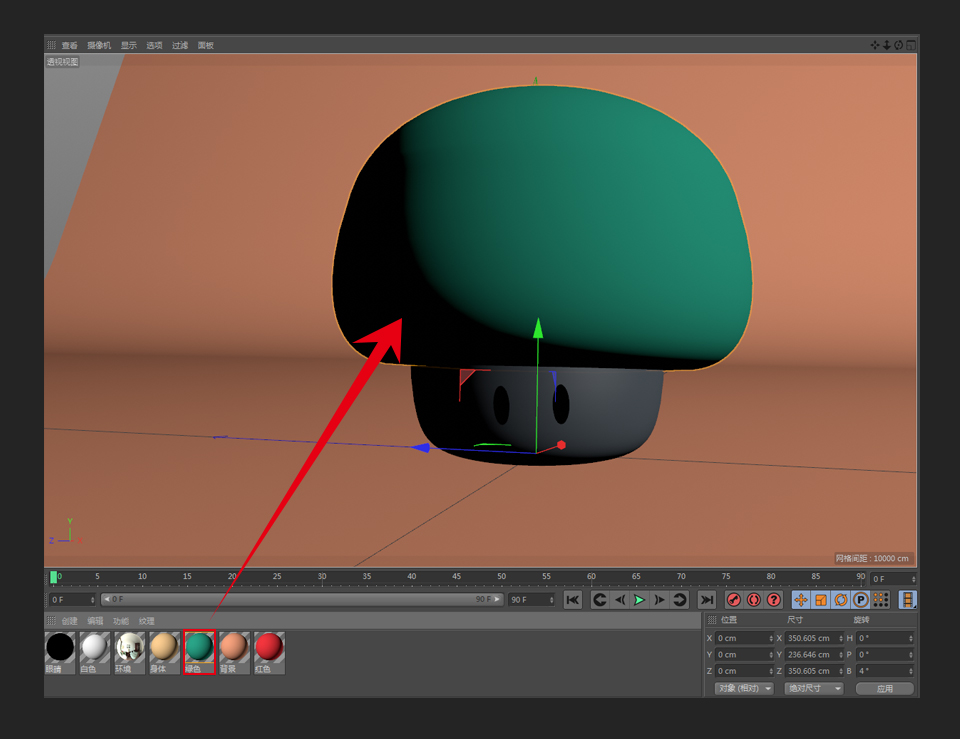Viewport: 960px width, 739px height.
Task: Select the red 红色 material swatch
Action: [x=268, y=648]
